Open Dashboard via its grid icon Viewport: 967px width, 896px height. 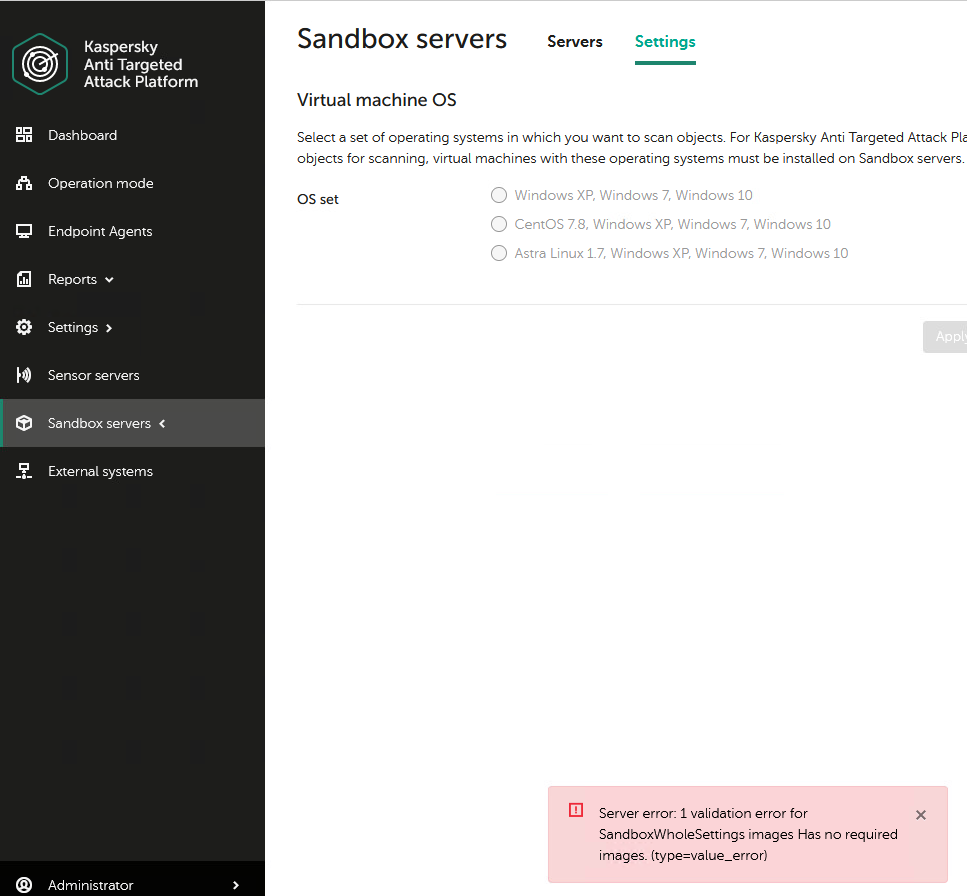(25, 135)
